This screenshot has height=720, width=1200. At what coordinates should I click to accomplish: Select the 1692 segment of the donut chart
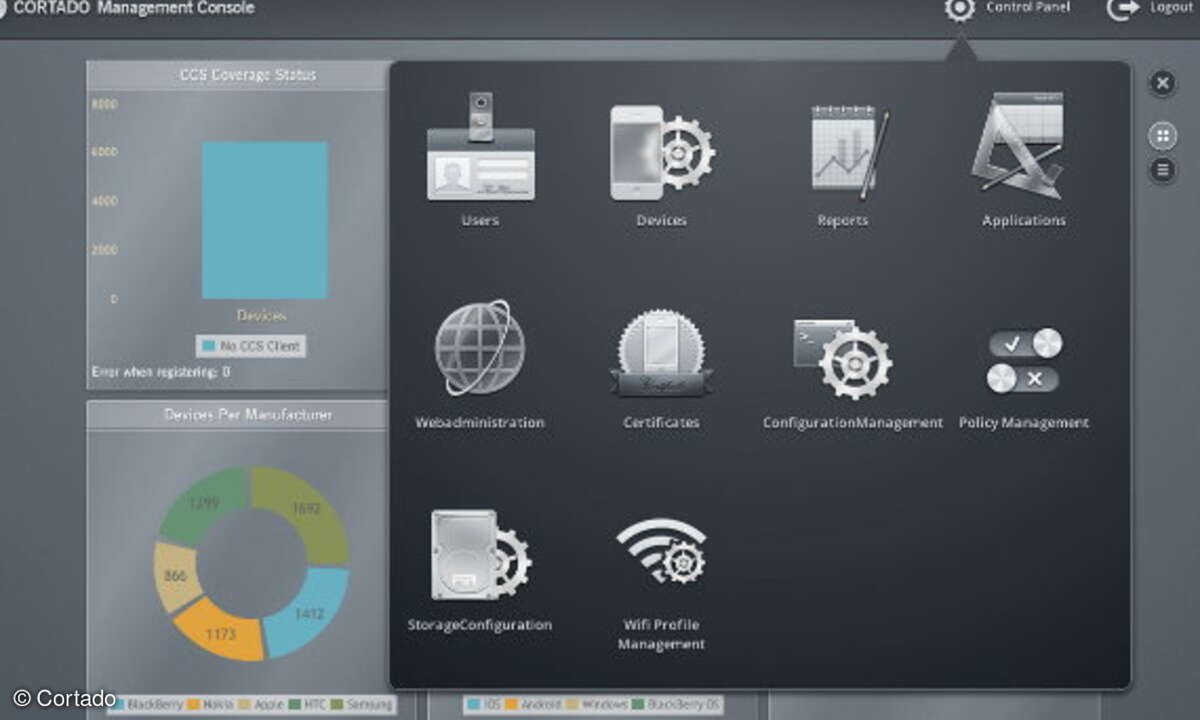click(x=304, y=510)
